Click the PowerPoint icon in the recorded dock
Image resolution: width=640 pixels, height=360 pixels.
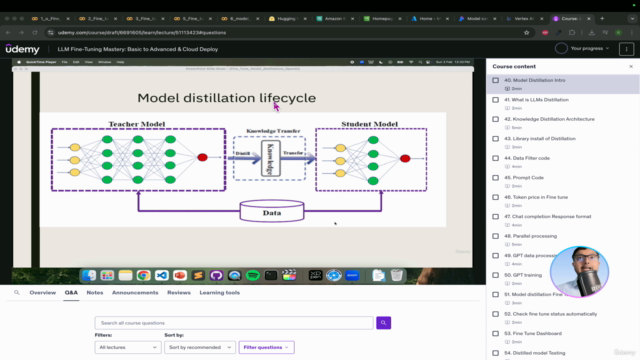coord(180,276)
